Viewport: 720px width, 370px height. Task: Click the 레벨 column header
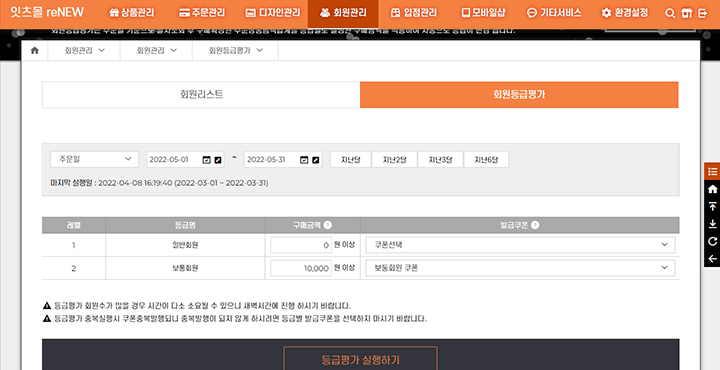point(73,225)
